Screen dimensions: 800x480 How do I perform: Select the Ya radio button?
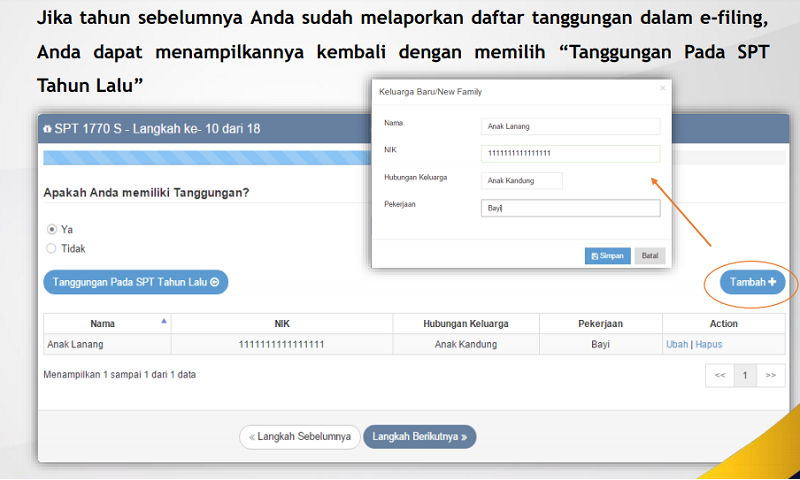52,229
